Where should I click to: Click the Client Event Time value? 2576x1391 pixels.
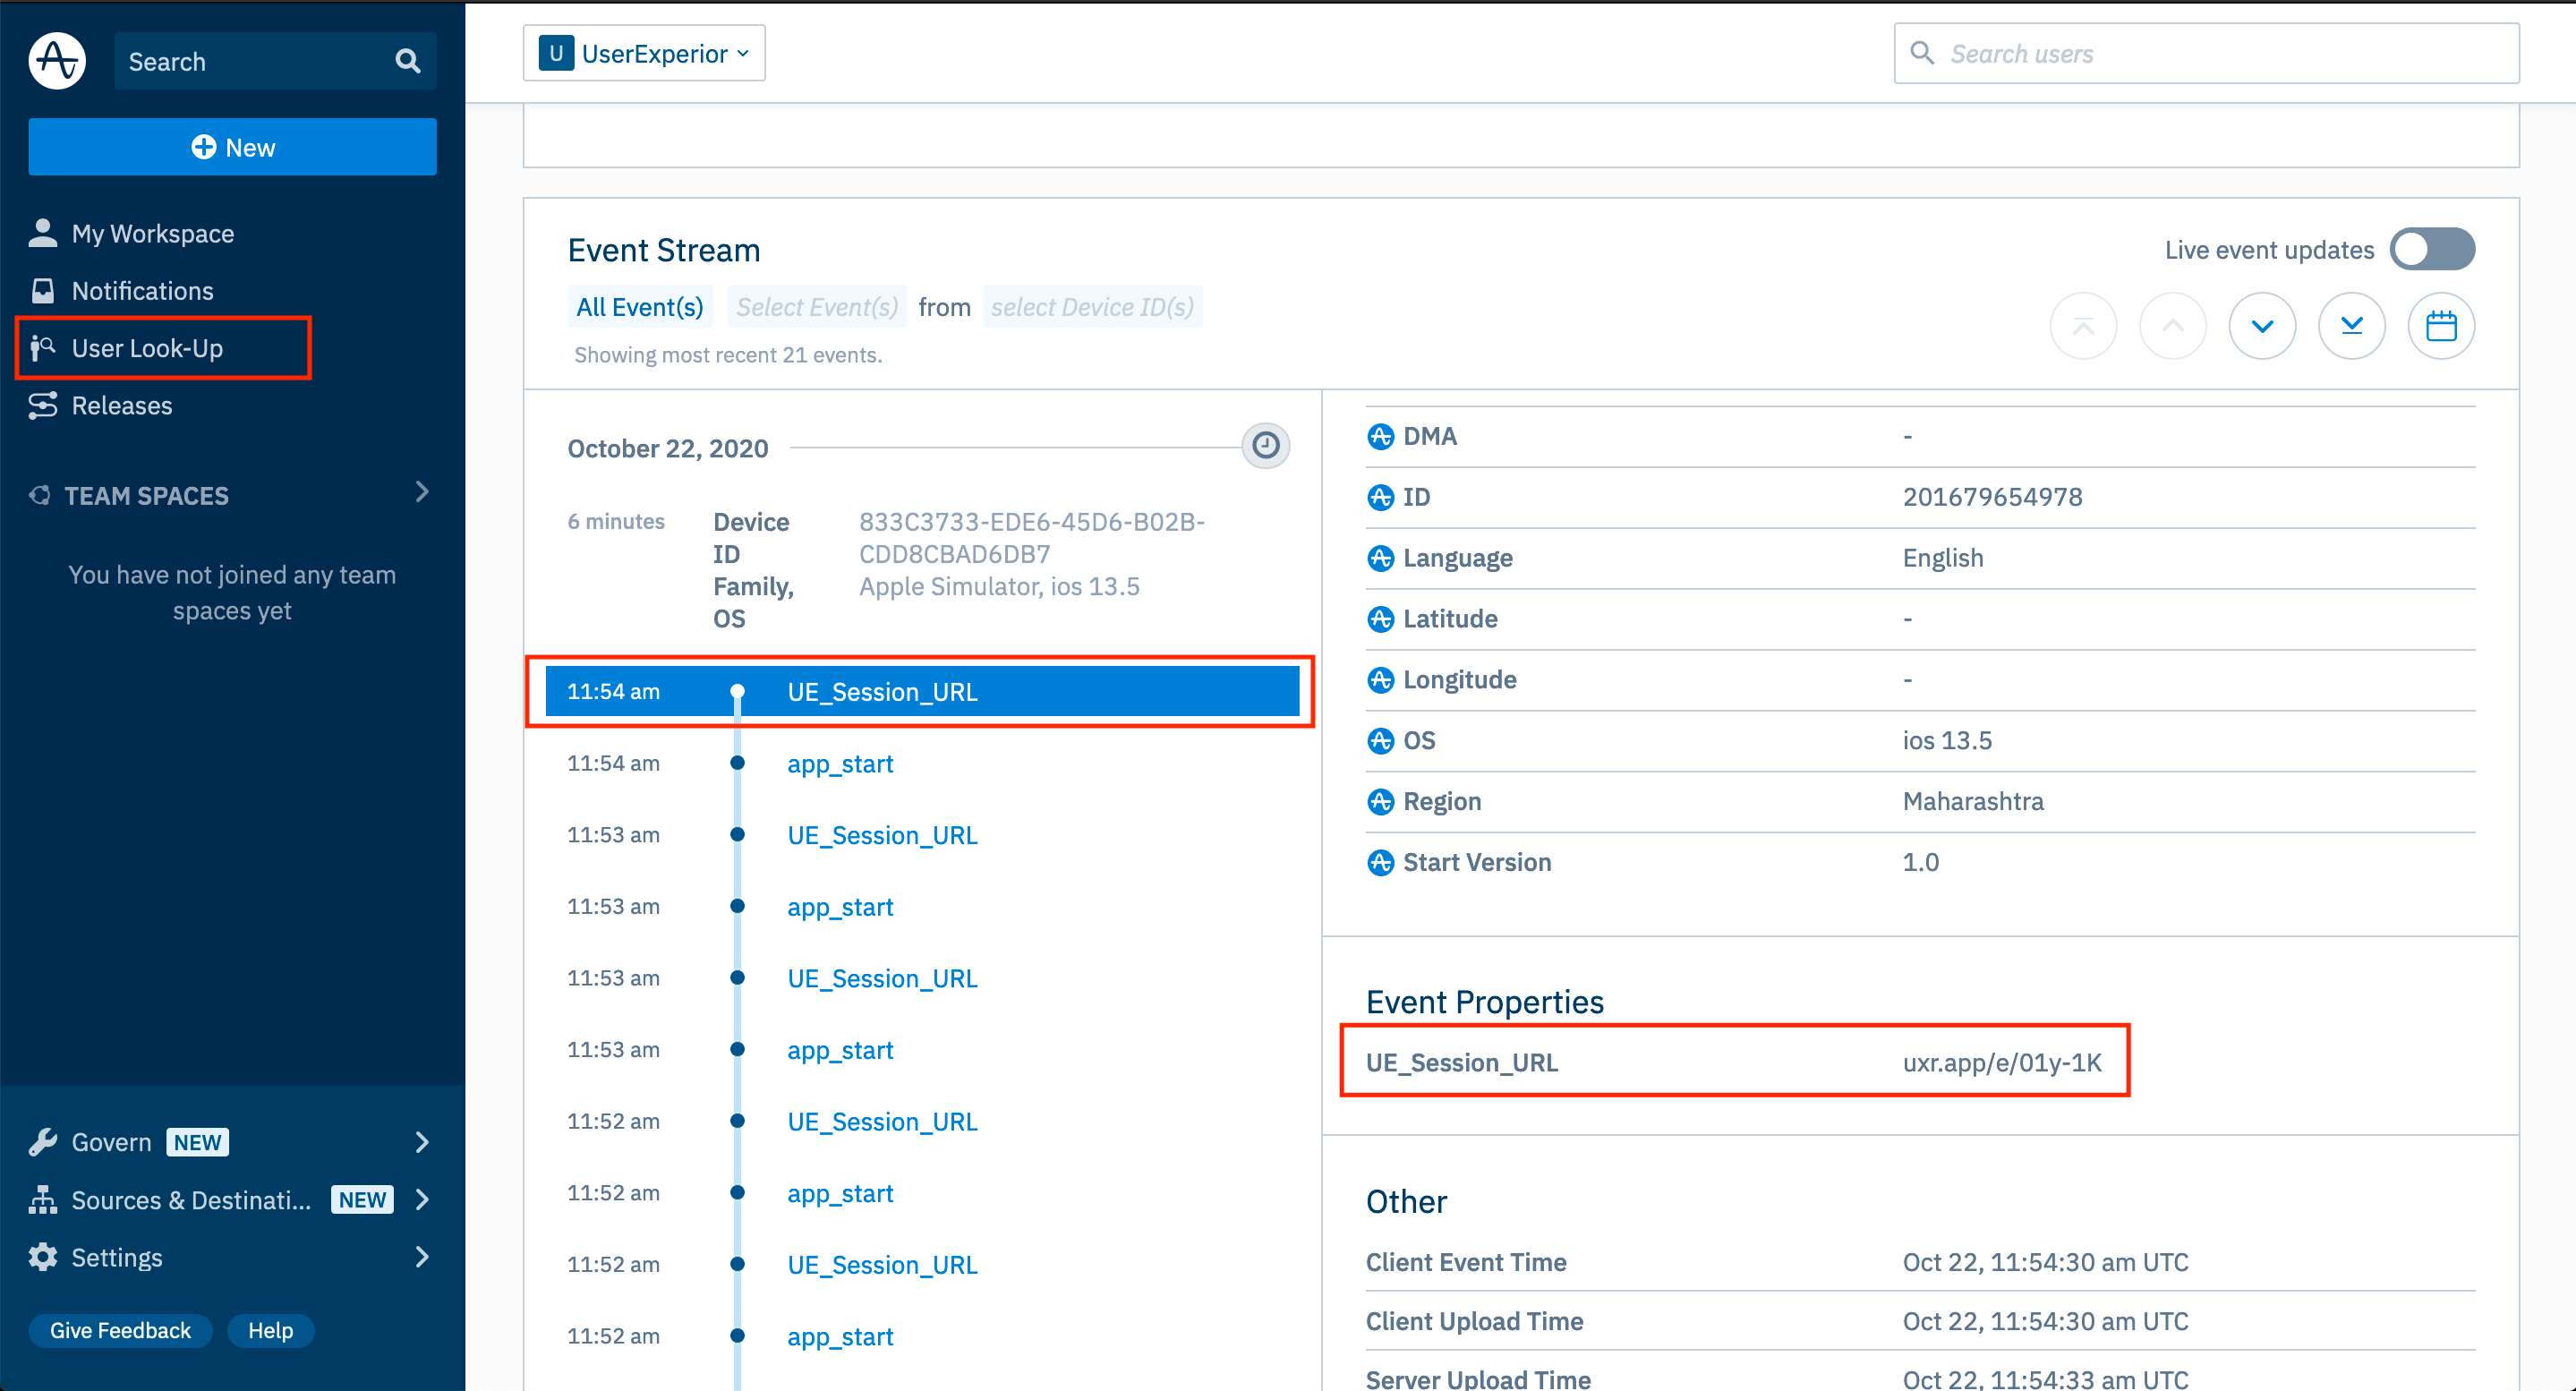(x=2045, y=1262)
